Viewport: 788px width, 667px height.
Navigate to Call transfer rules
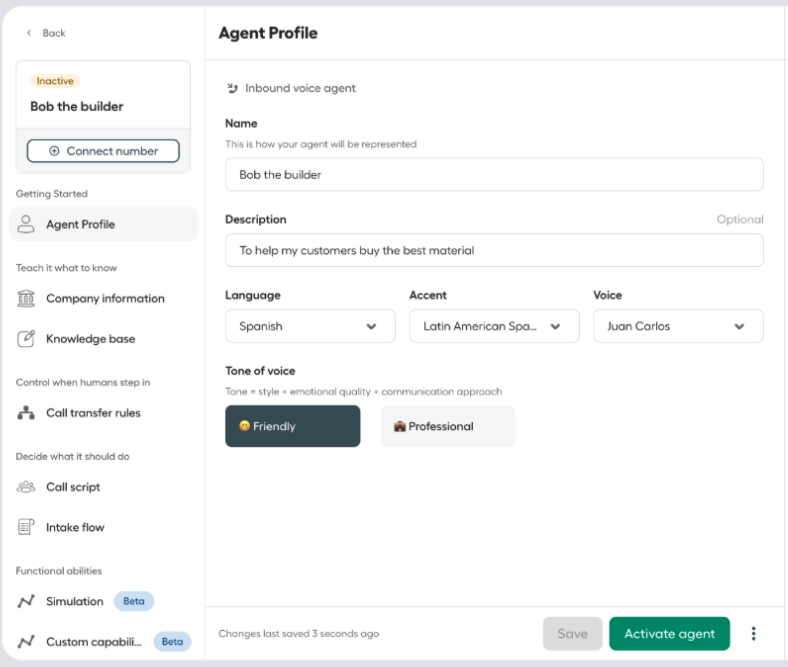pos(104,413)
